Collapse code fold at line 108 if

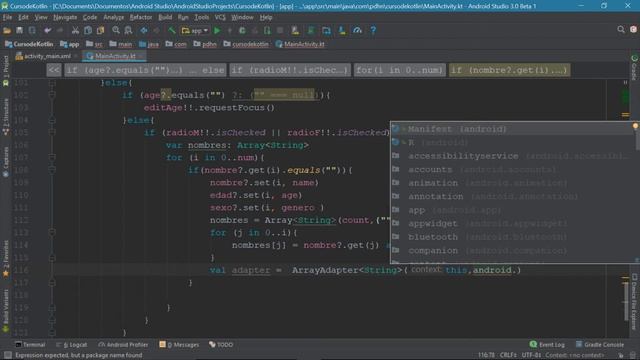[x=52, y=170]
